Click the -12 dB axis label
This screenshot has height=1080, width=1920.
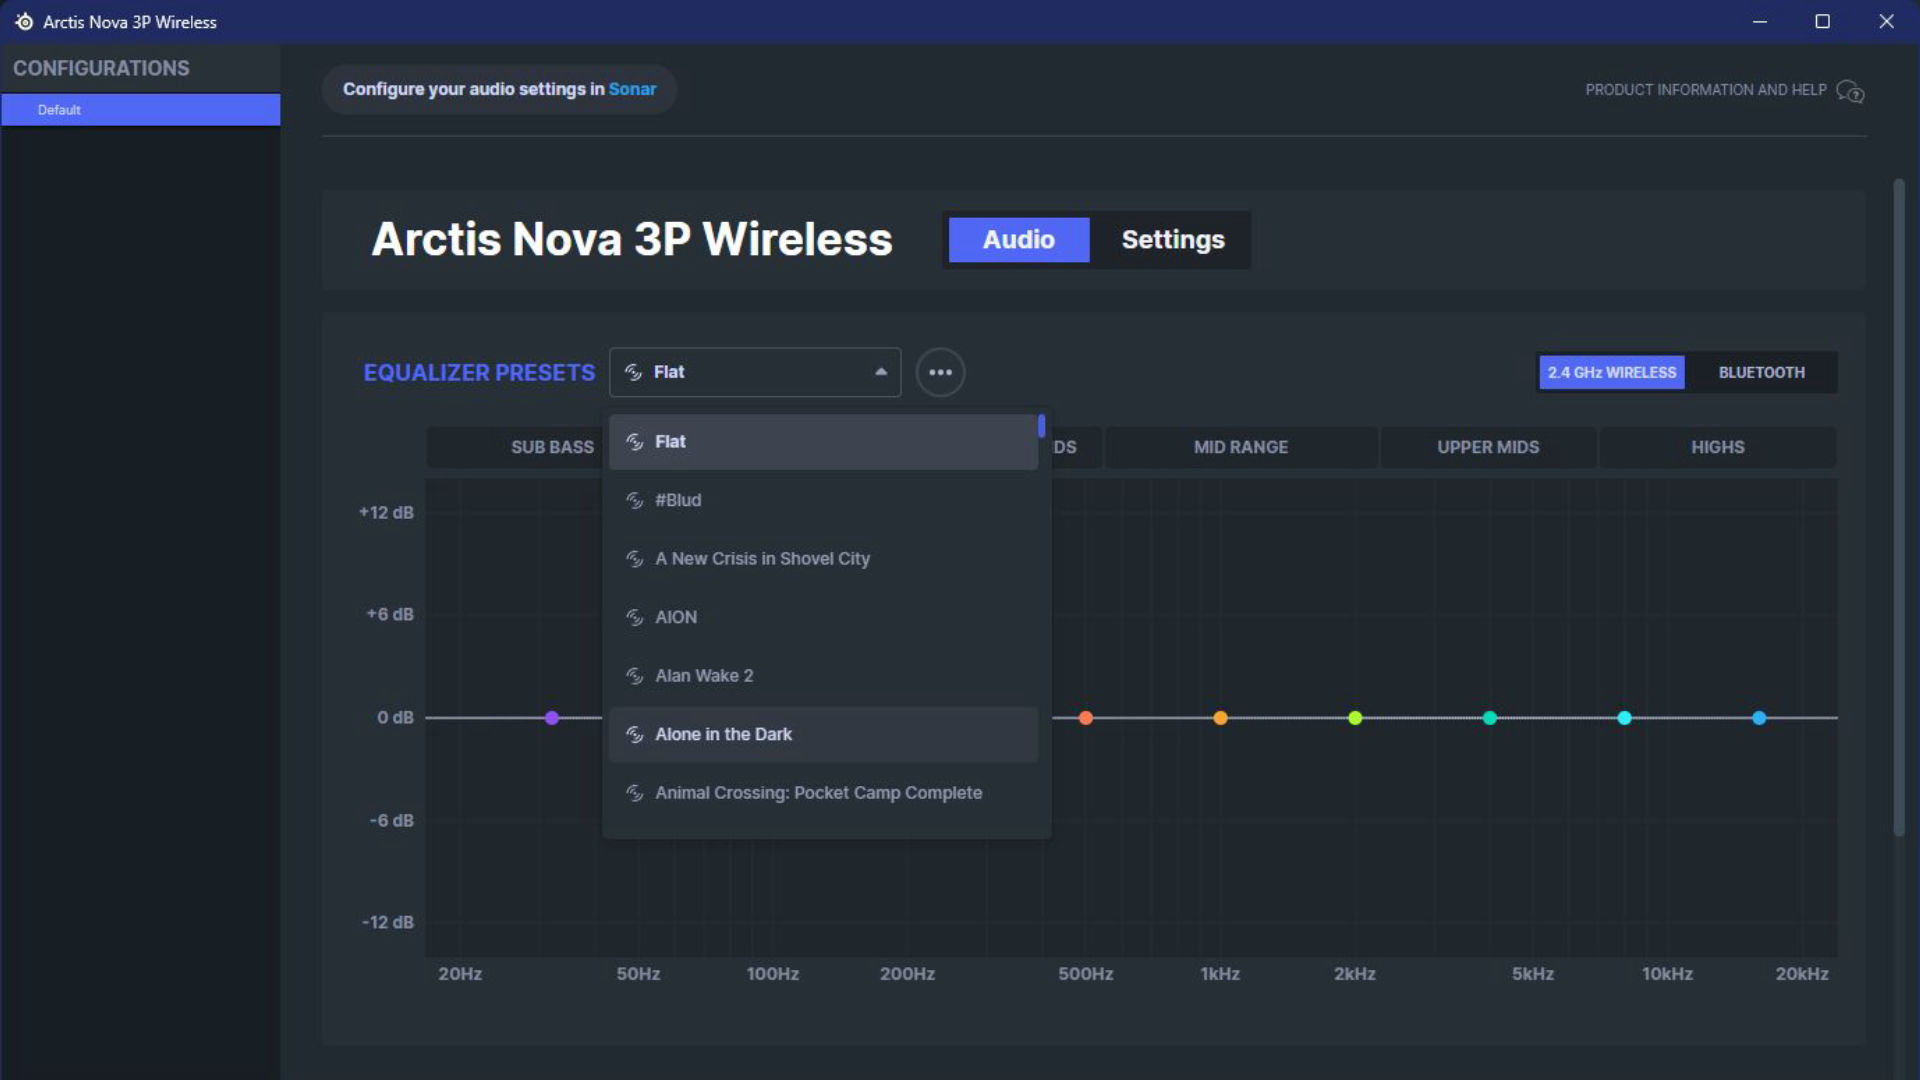(x=388, y=922)
